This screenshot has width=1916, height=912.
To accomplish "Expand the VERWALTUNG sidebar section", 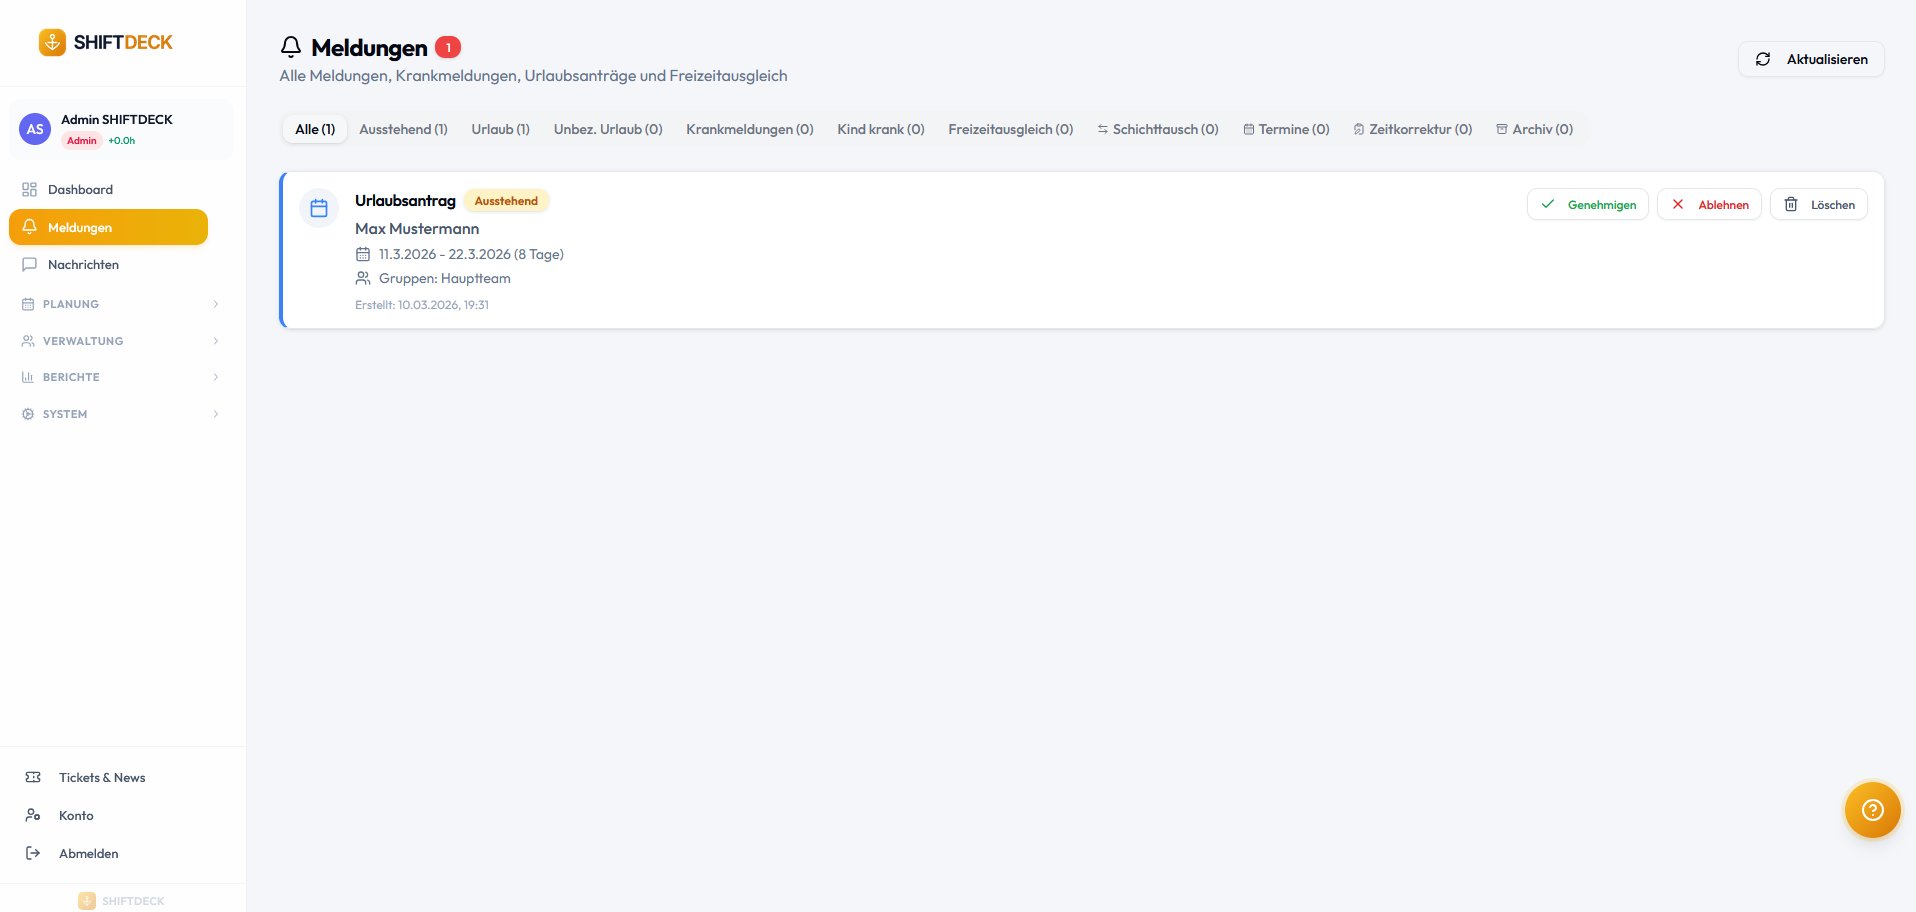I will click(x=120, y=341).
